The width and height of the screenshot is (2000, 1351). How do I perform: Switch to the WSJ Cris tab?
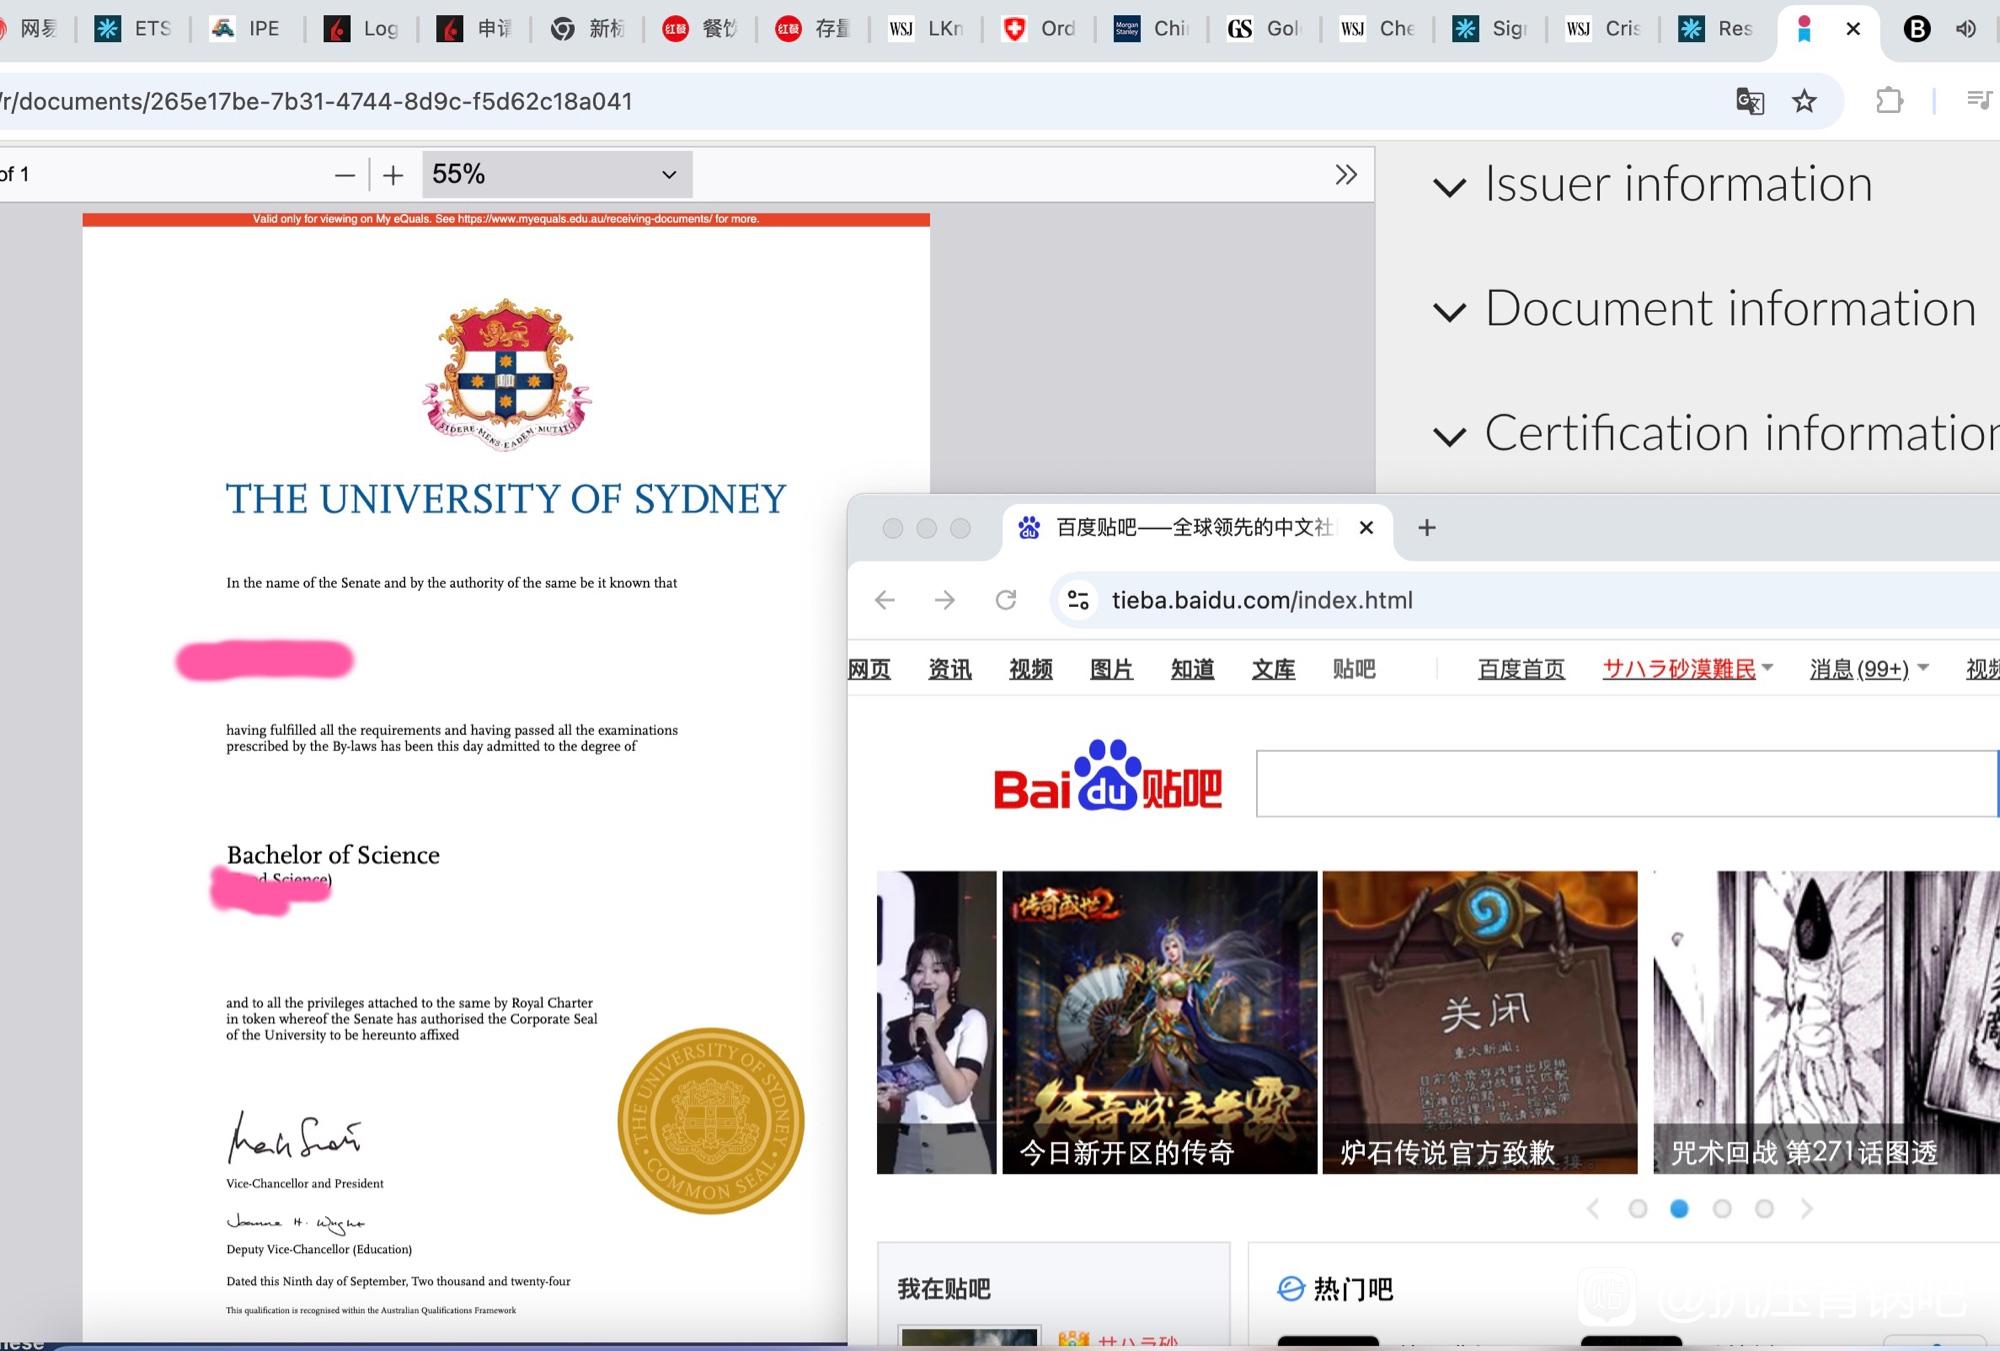click(1604, 29)
